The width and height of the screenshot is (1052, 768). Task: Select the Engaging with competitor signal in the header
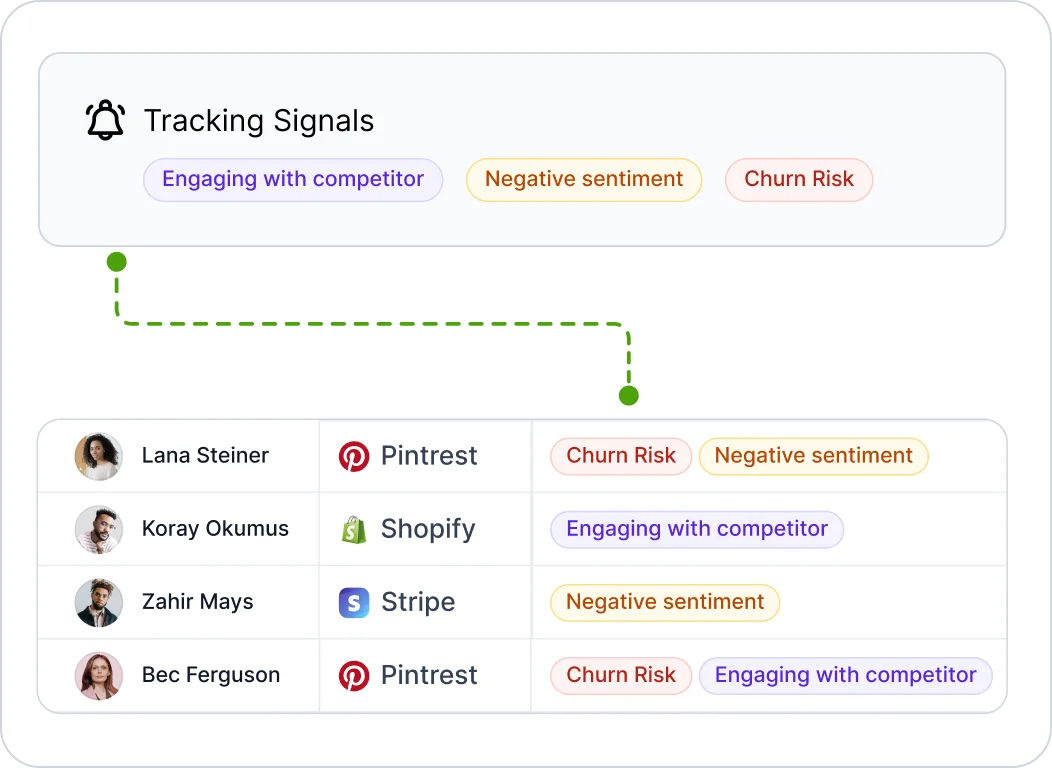pos(293,180)
